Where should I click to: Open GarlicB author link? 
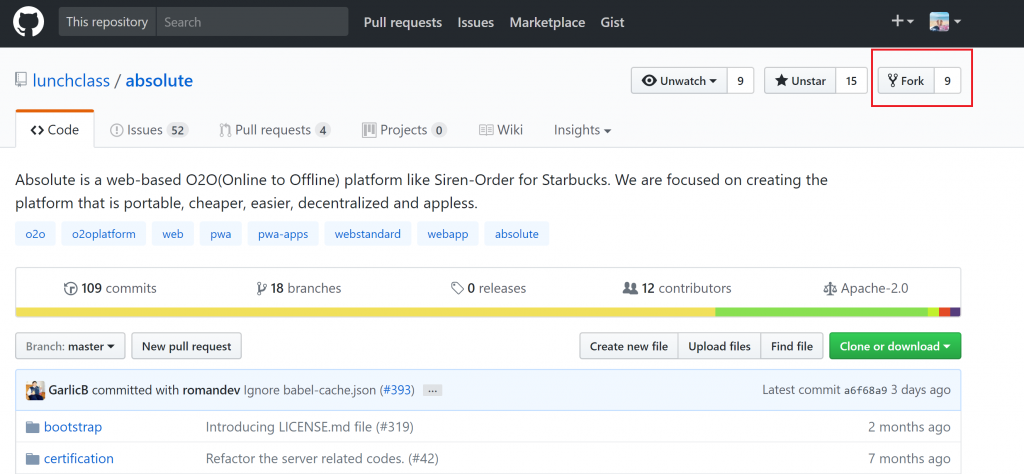point(69,390)
